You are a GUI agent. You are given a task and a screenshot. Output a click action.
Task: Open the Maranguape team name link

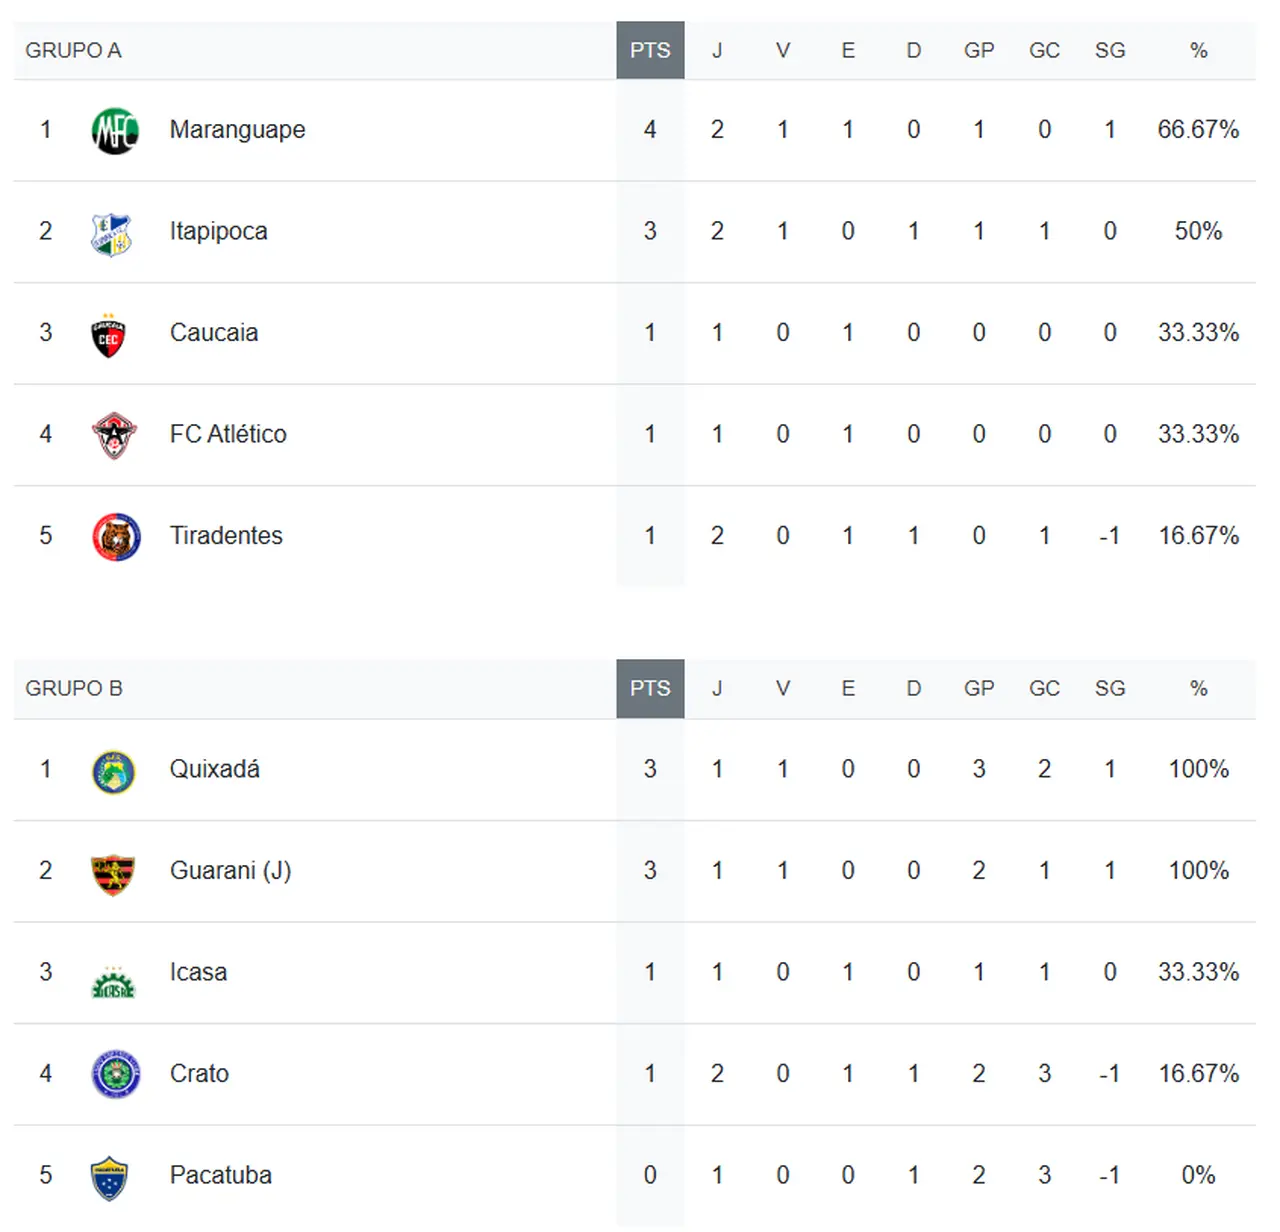pos(237,130)
